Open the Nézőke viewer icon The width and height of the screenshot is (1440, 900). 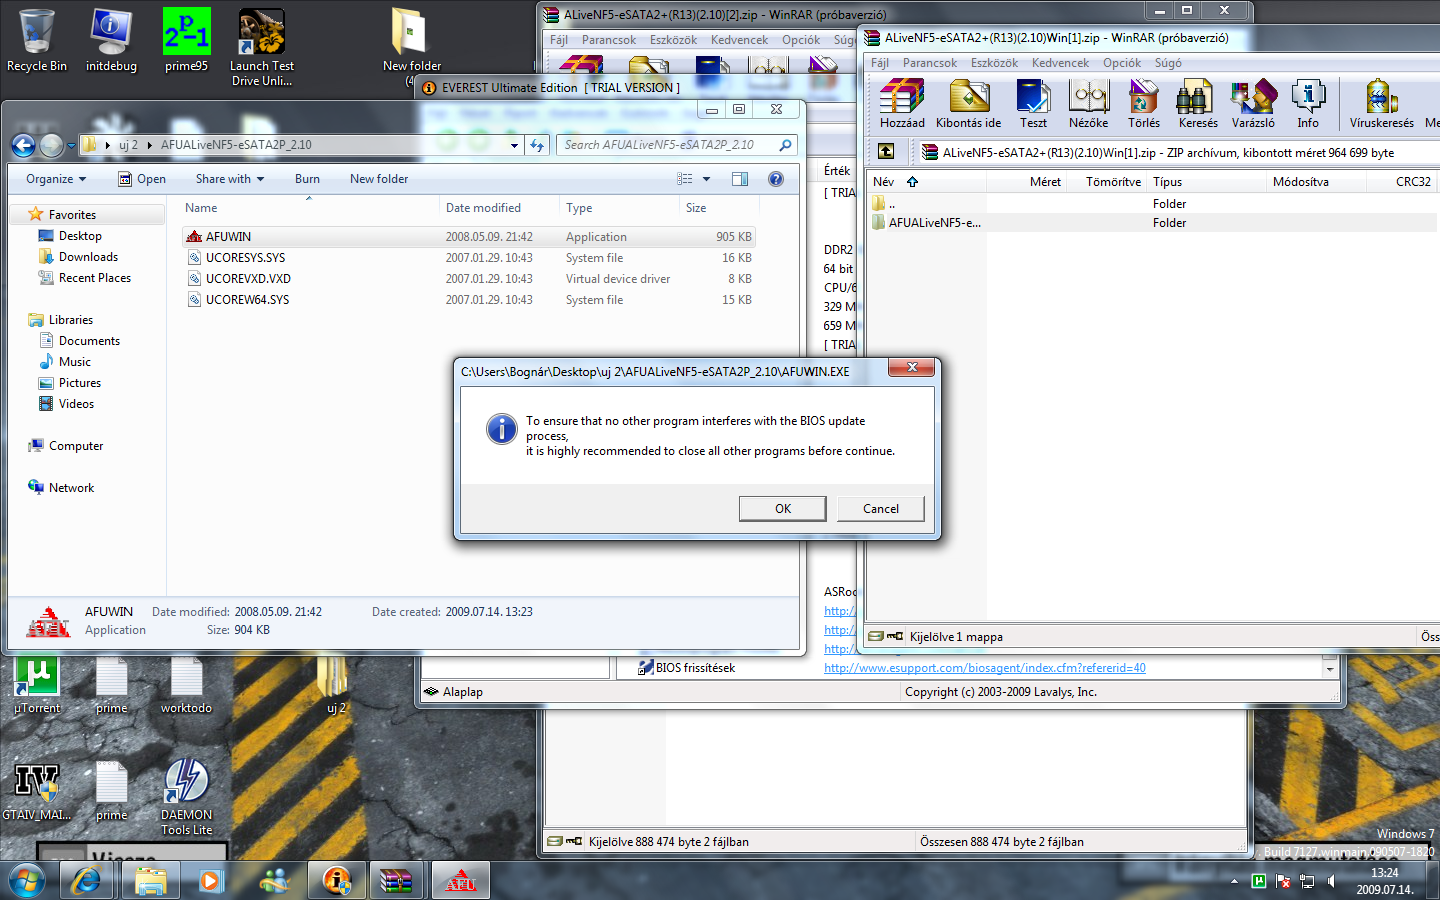pyautogui.click(x=1088, y=104)
